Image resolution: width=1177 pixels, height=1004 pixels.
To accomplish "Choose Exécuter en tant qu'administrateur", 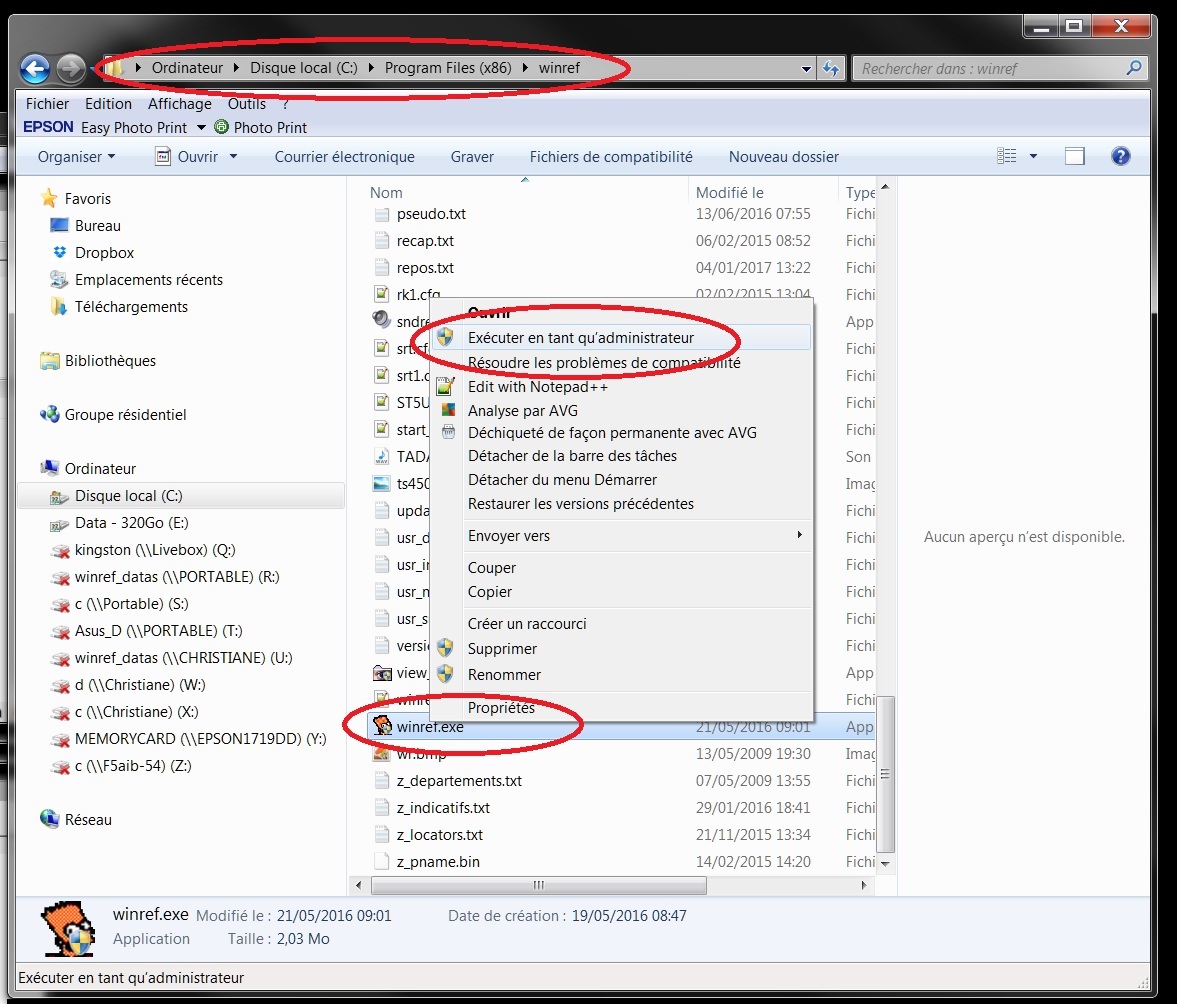I will coord(622,338).
